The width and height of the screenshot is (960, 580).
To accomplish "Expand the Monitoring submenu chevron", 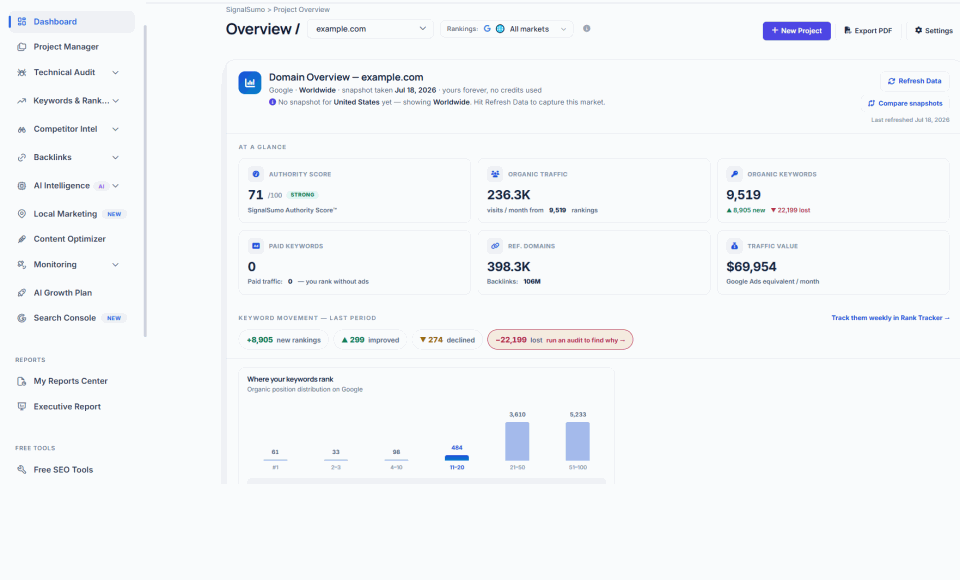I will tap(115, 265).
